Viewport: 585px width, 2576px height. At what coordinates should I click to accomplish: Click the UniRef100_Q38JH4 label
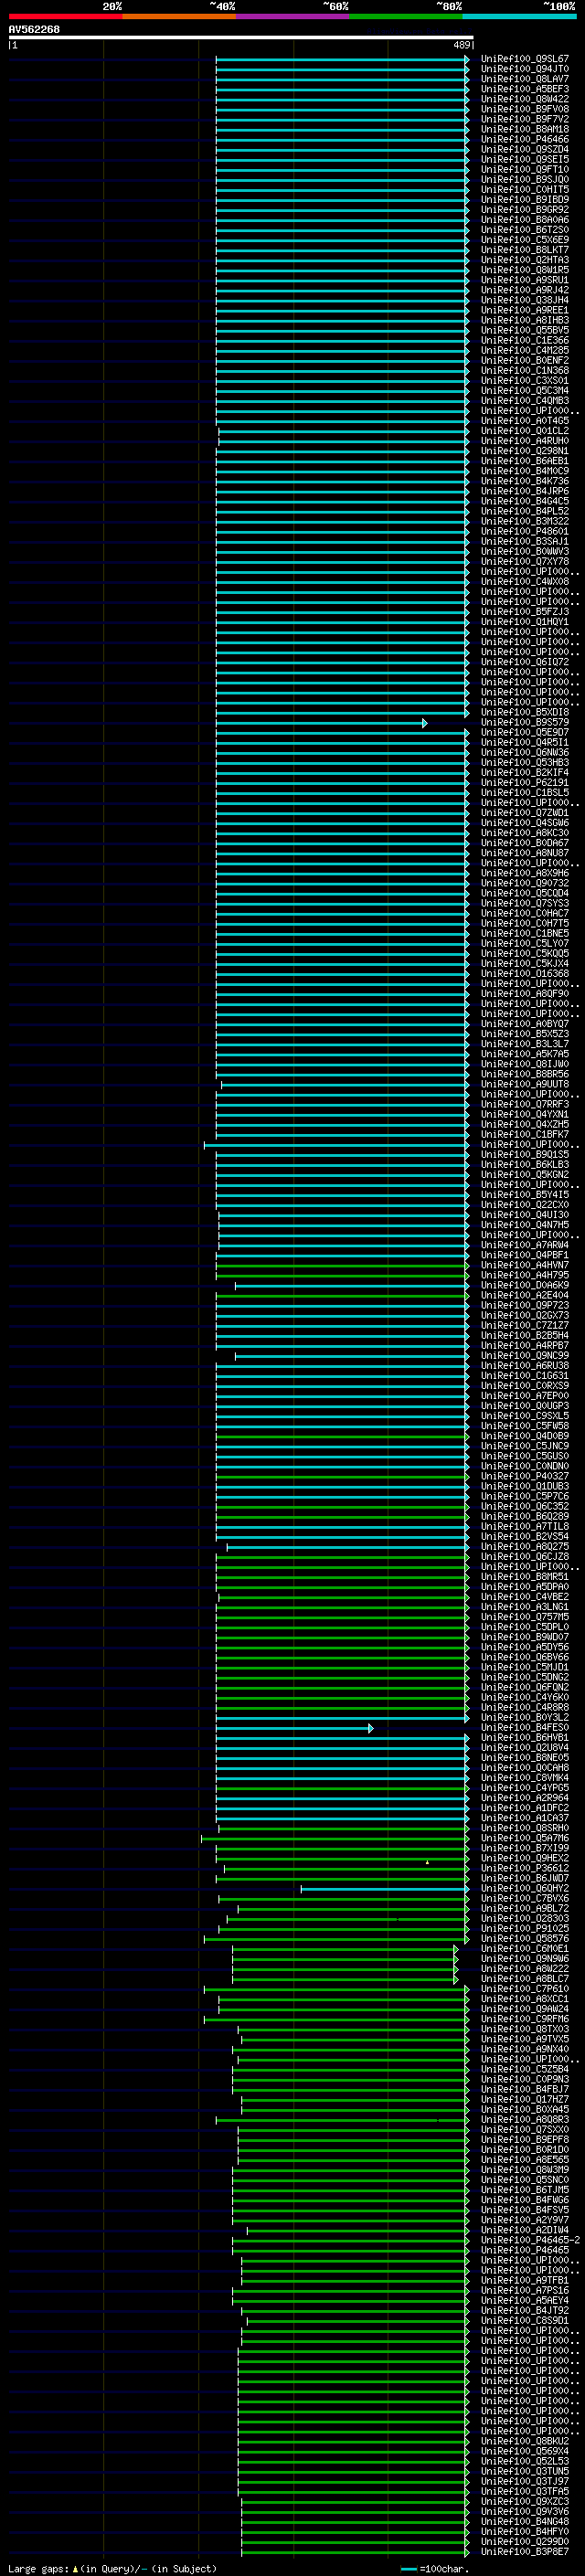click(x=525, y=300)
